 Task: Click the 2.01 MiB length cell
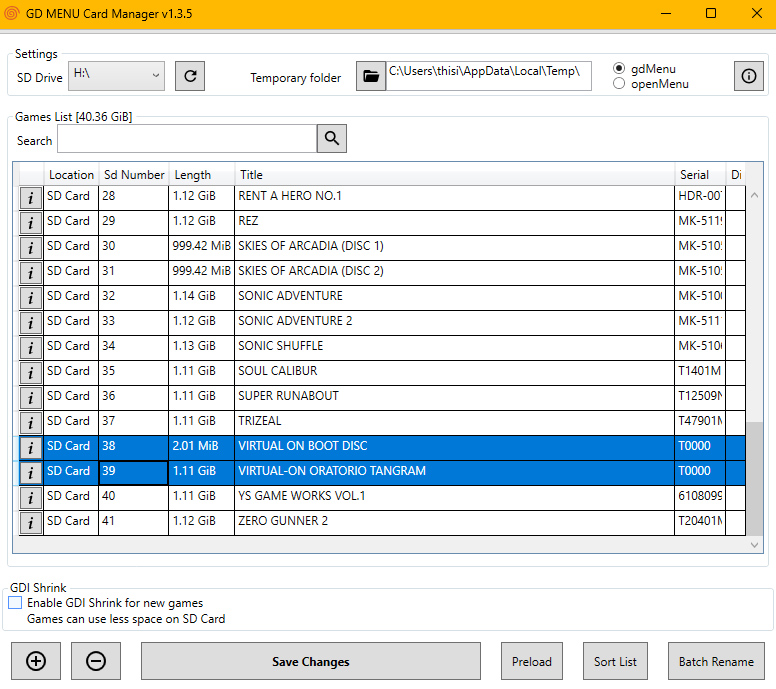(201, 448)
